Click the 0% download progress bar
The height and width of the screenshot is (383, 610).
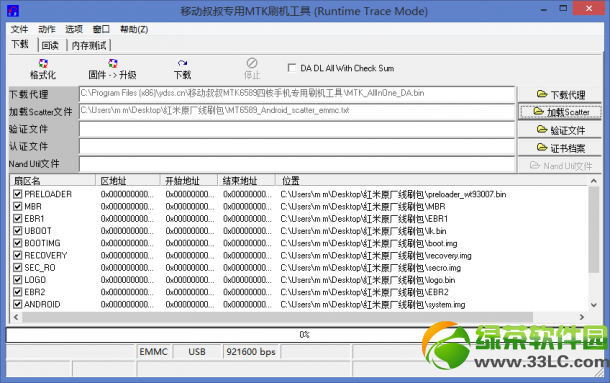pyautogui.click(x=304, y=335)
